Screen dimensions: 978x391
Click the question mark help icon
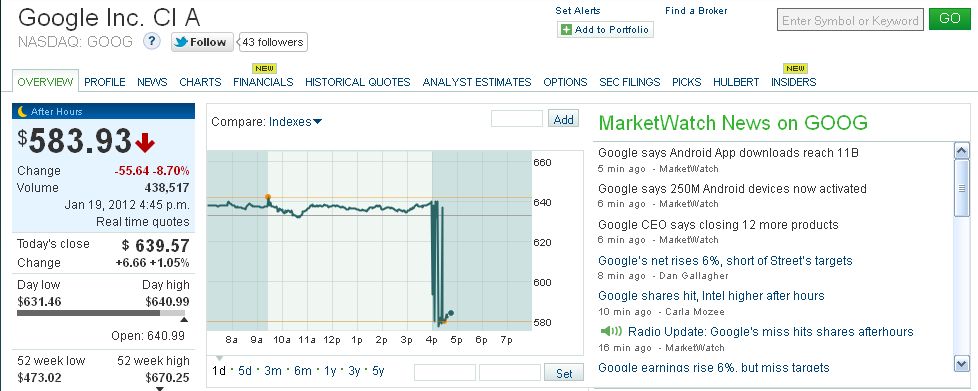(x=152, y=42)
